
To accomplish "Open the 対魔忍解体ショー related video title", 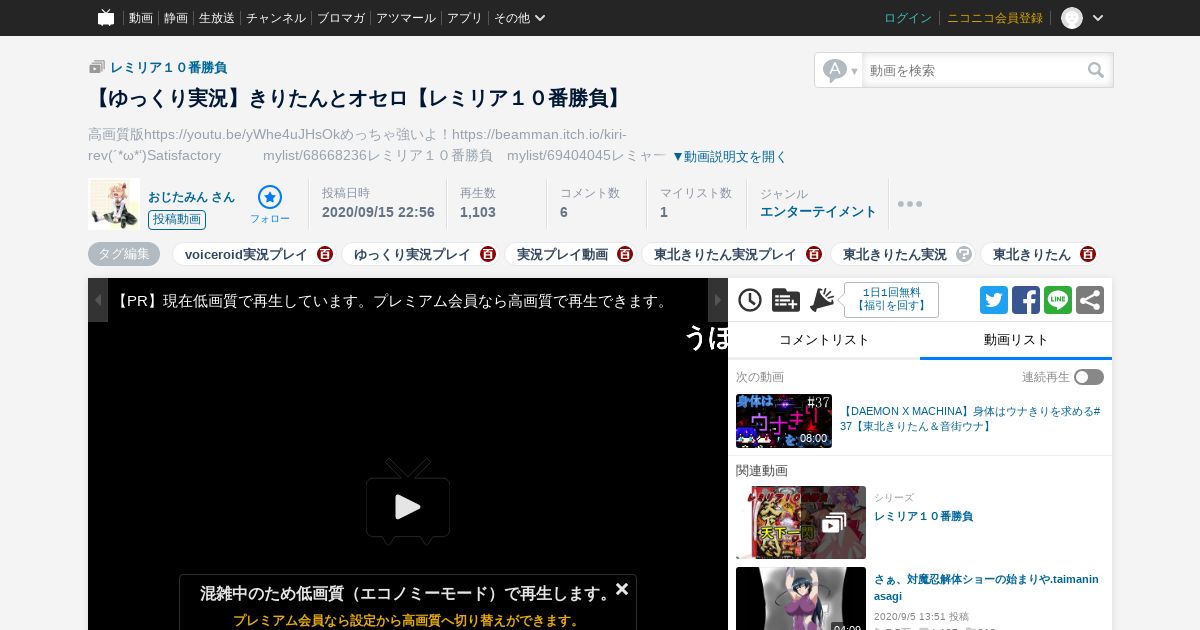I will 986,588.
